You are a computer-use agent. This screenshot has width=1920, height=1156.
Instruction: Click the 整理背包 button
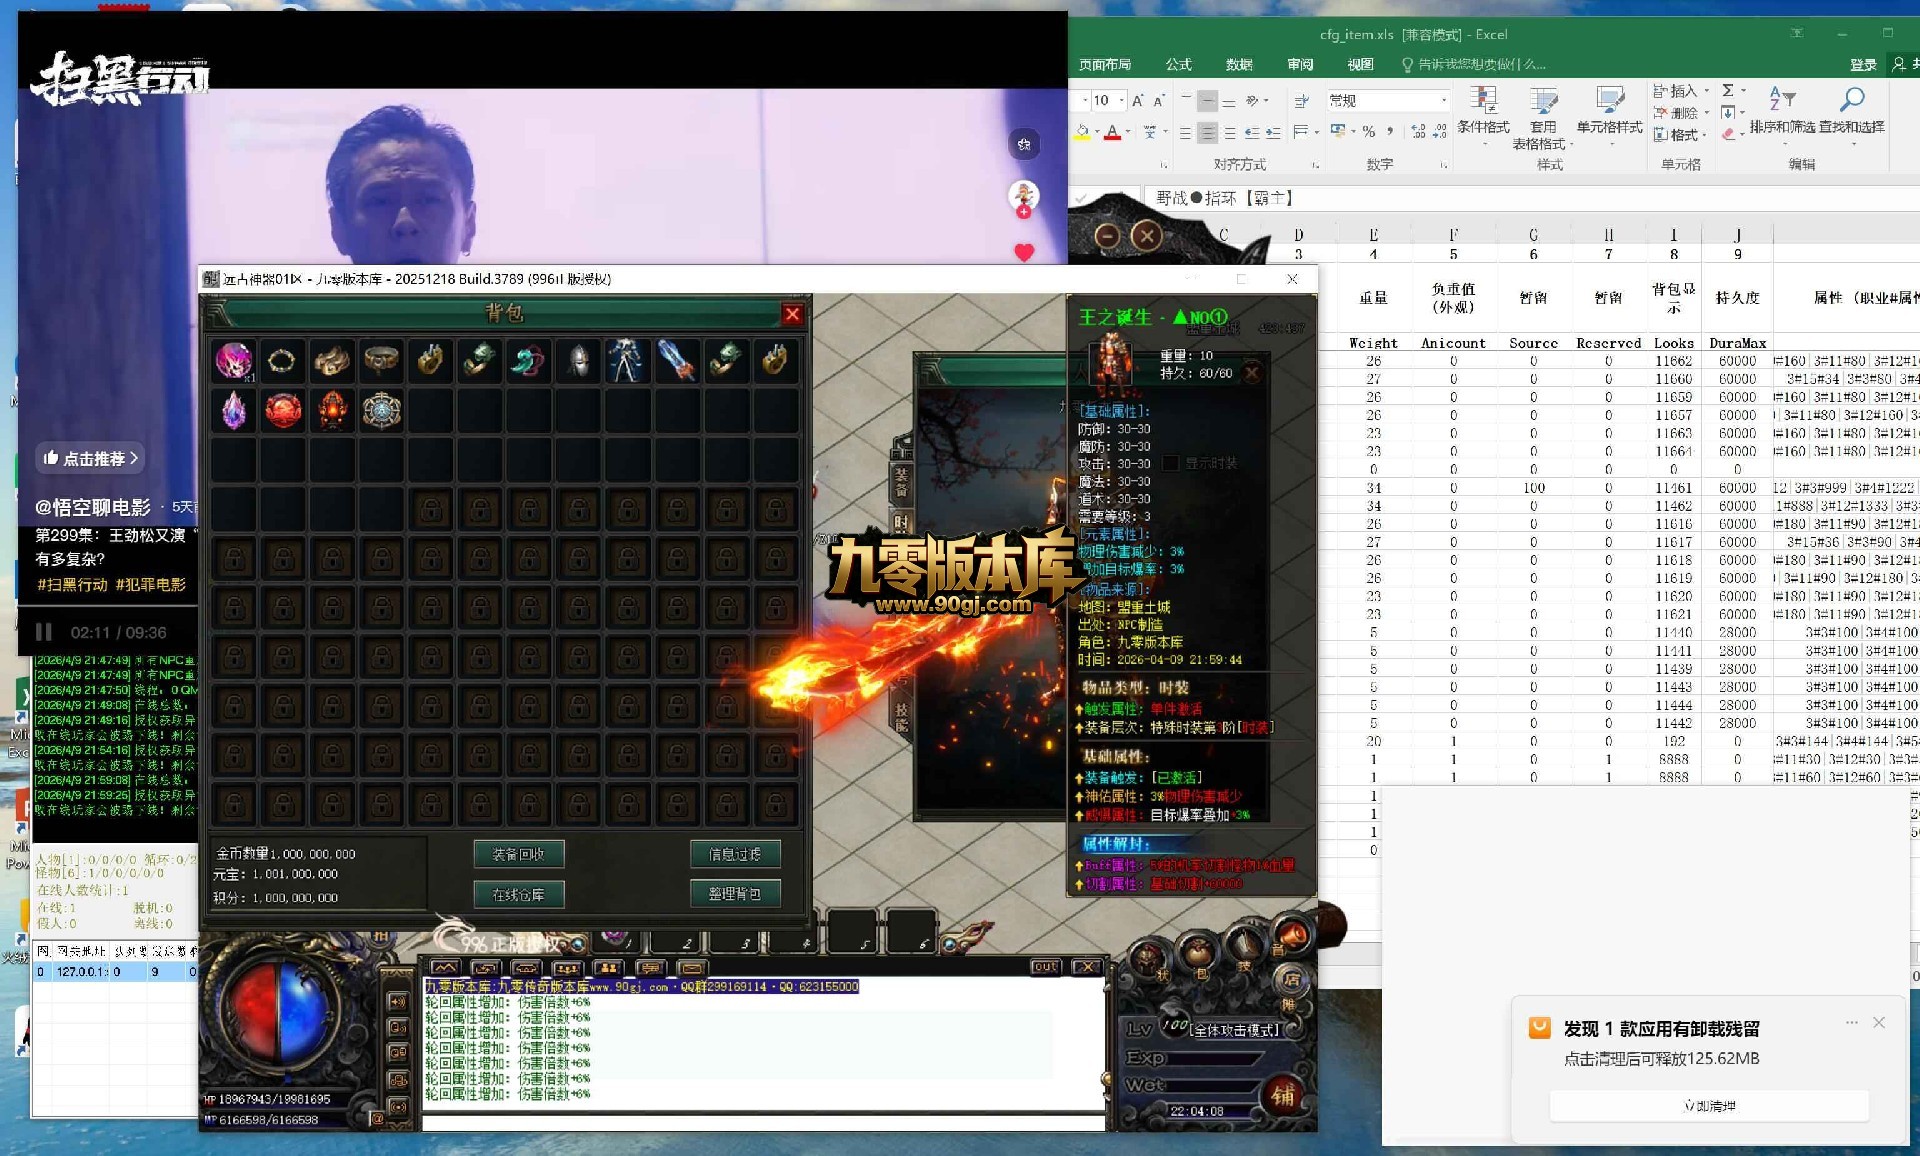click(x=735, y=893)
